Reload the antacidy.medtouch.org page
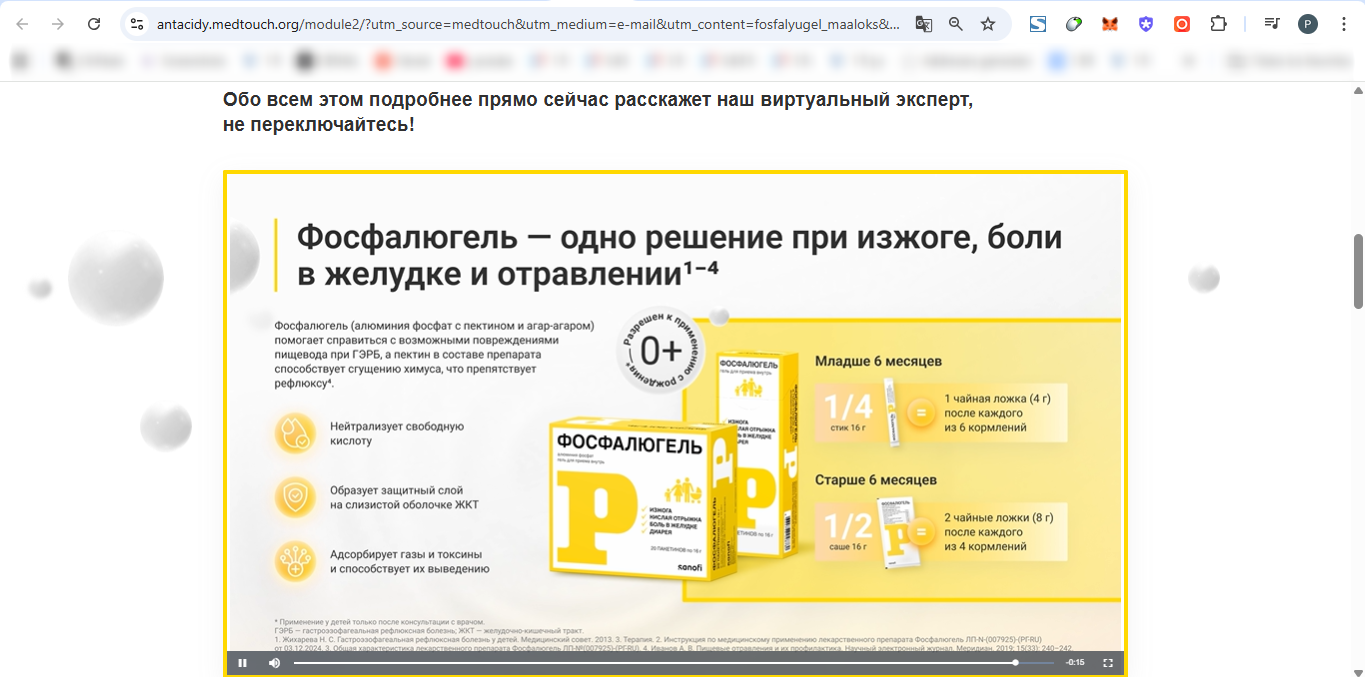Screen dimensions: 1365x677 [x=94, y=24]
